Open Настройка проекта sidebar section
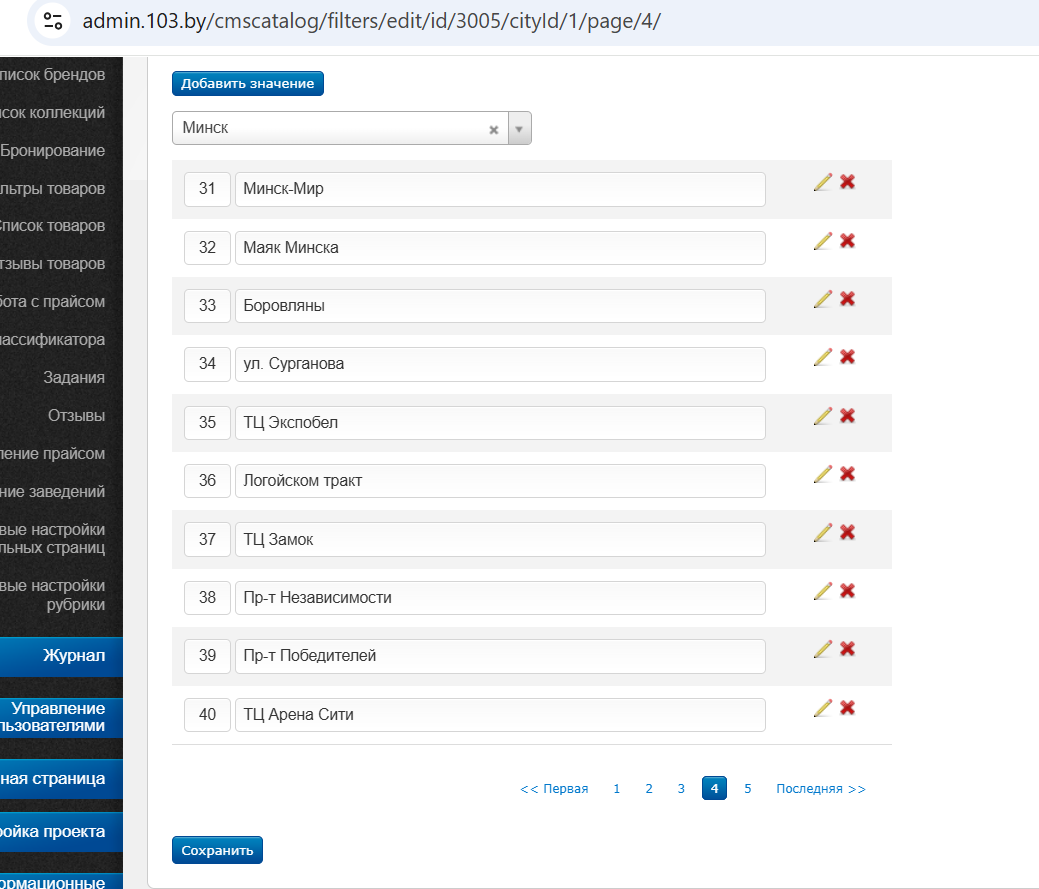The height and width of the screenshot is (889, 1039). pos(61,832)
